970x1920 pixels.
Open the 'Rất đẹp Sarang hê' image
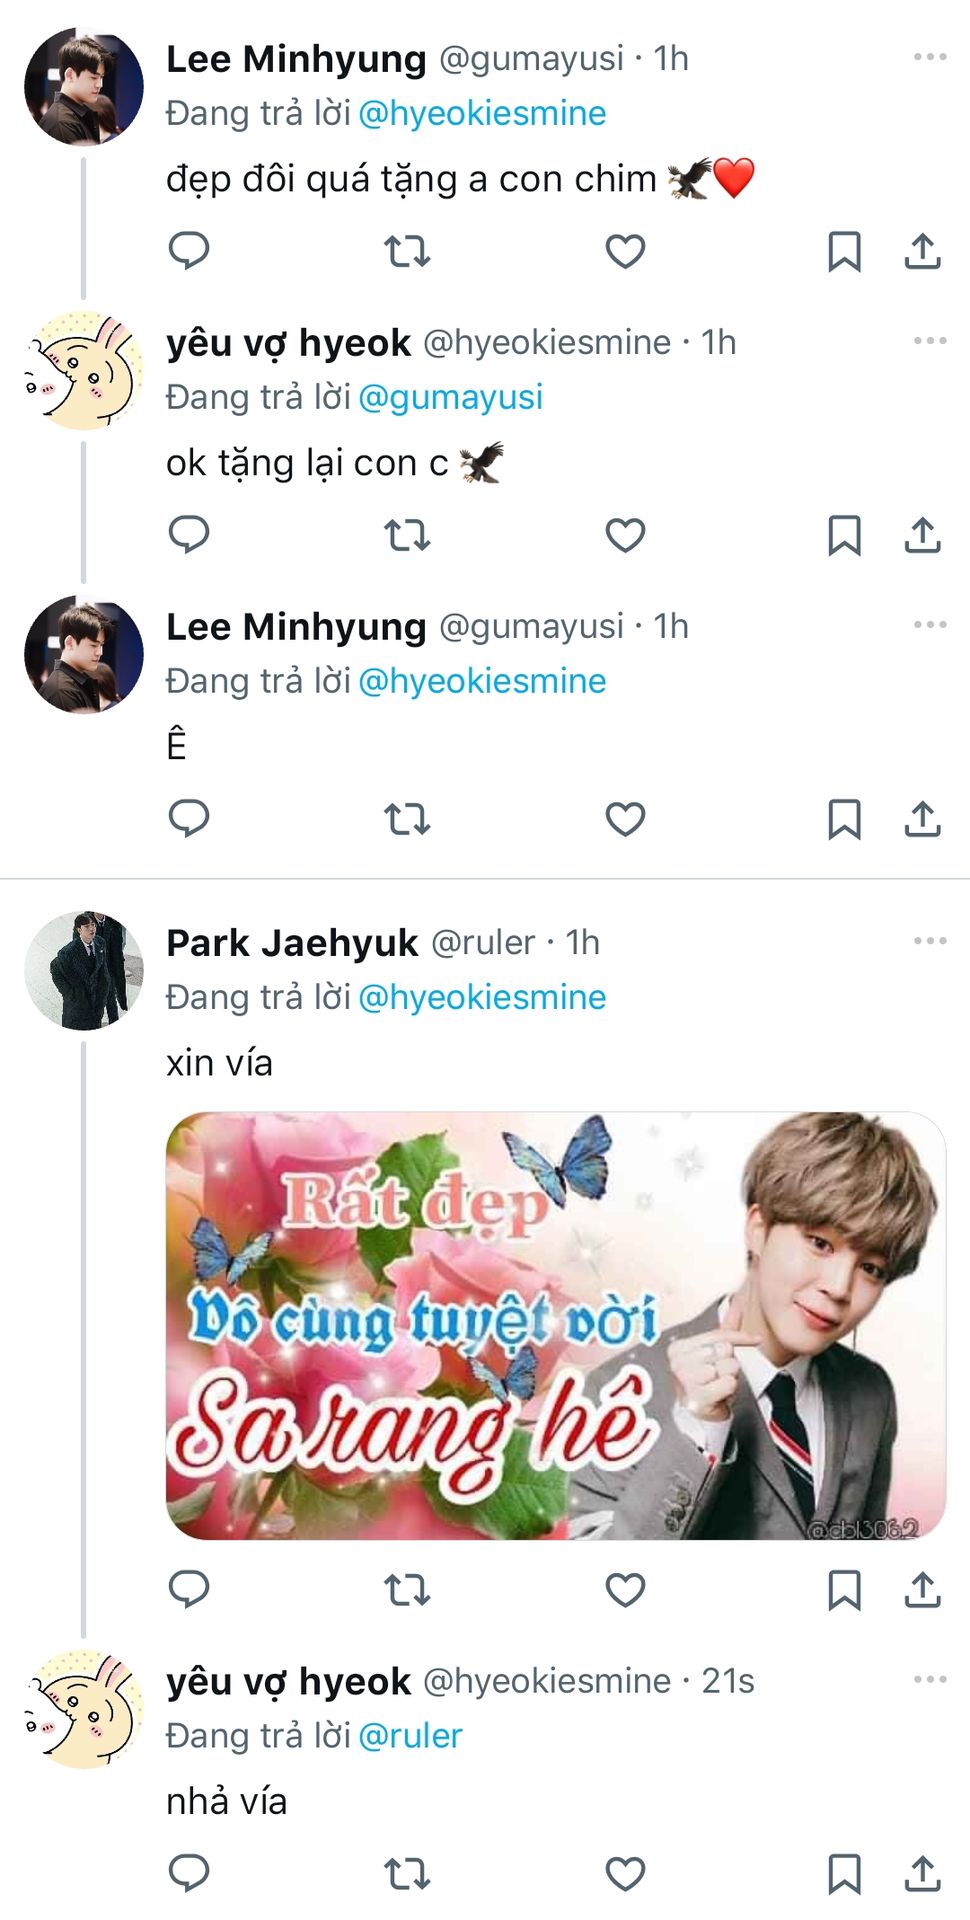[x=555, y=1325]
